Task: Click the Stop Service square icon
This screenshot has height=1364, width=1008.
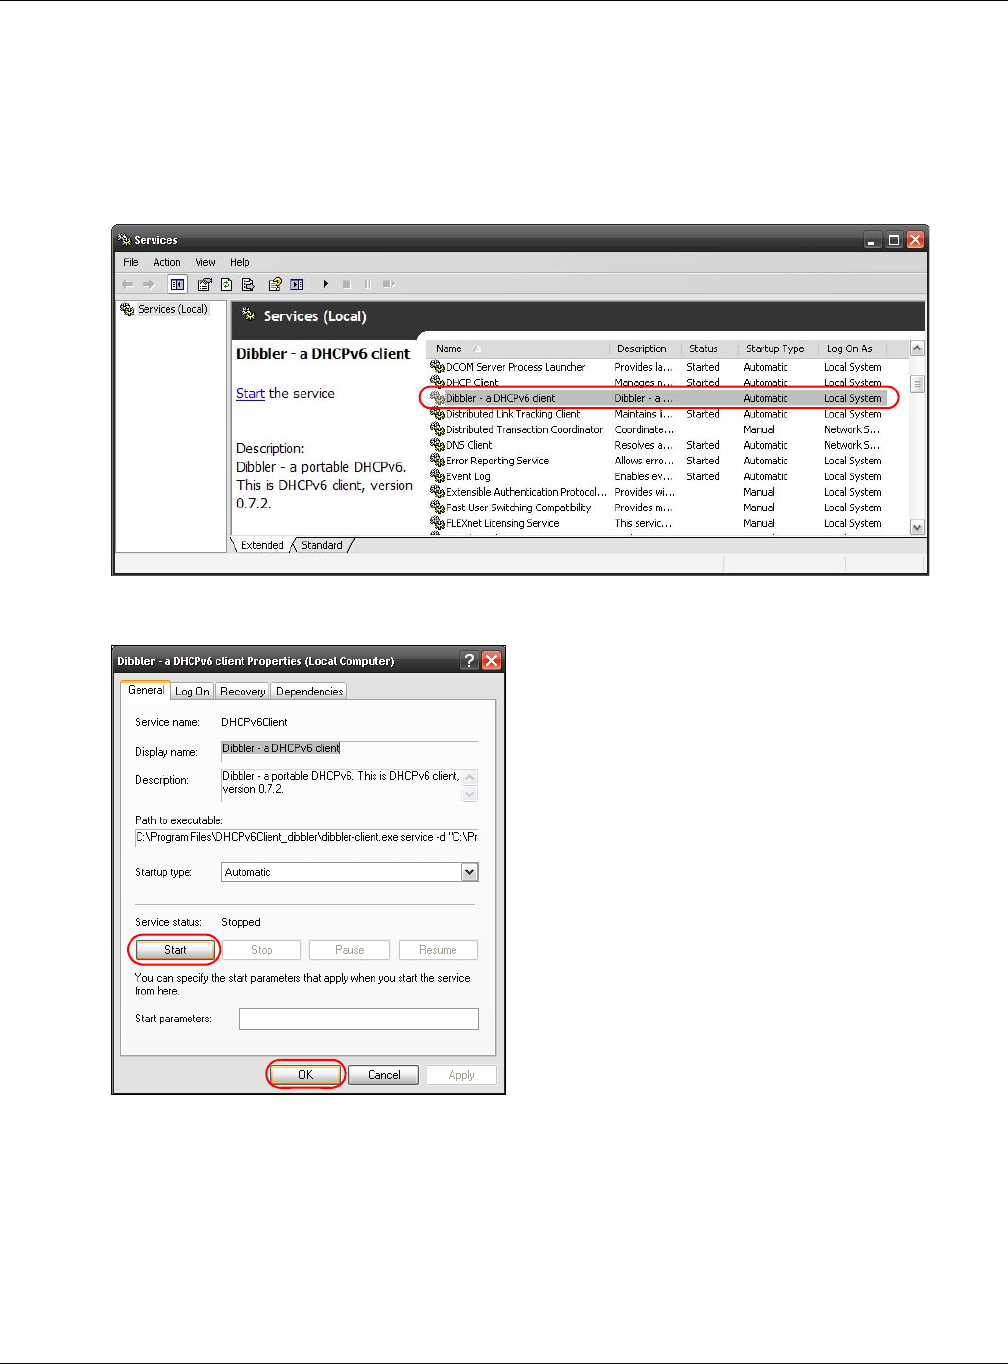Action: [346, 284]
